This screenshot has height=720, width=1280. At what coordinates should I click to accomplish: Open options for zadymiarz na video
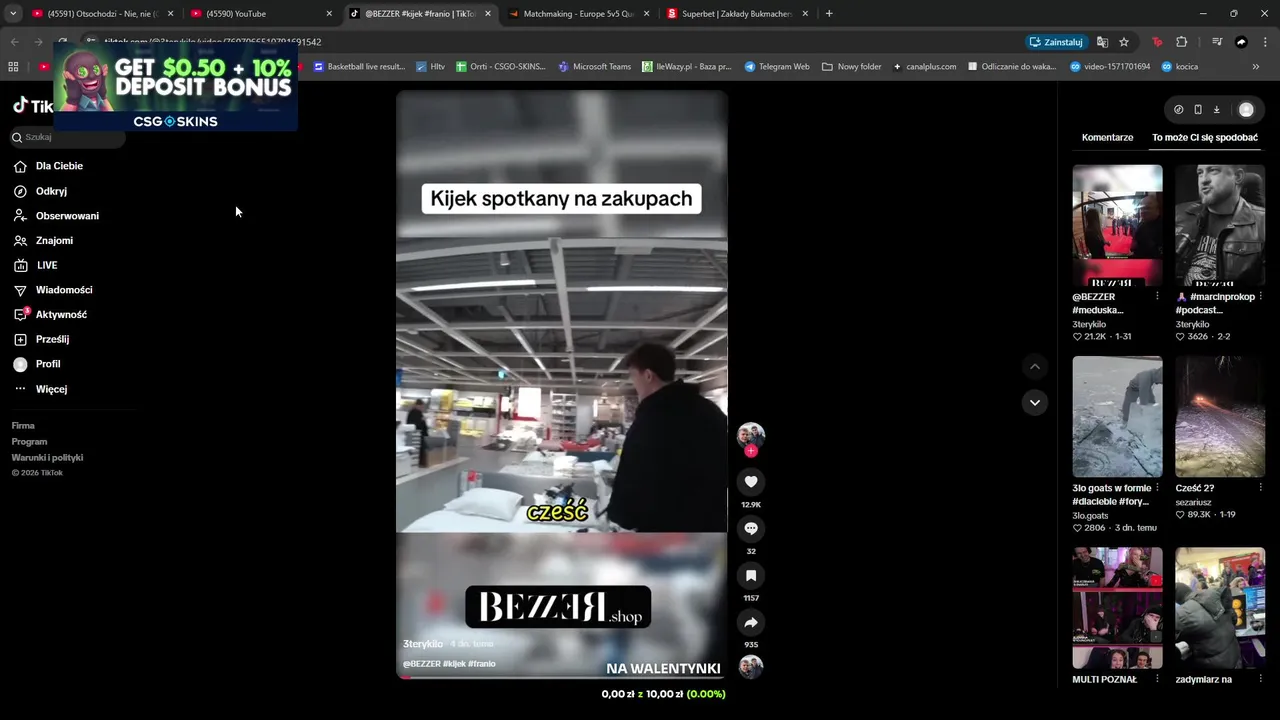(1260, 680)
